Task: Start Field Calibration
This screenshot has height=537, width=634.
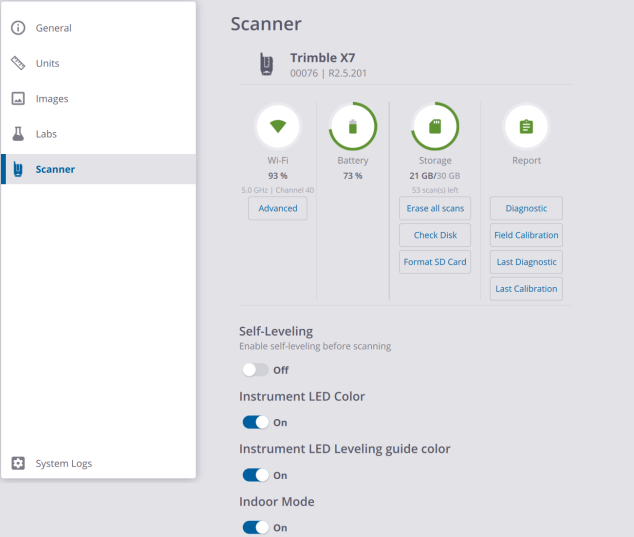Action: [x=526, y=235]
